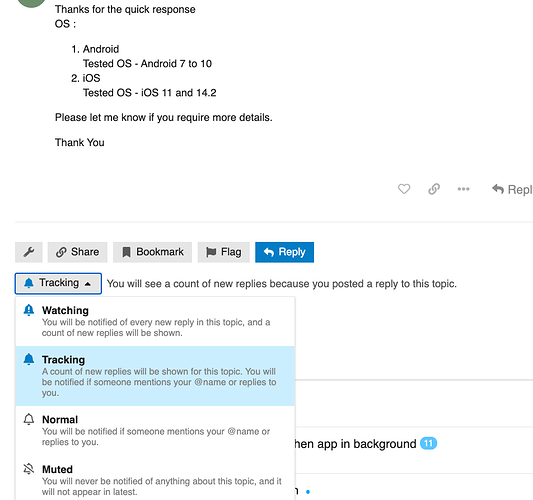Bookmark this topic
This screenshot has height=500, width=533.
(152, 252)
